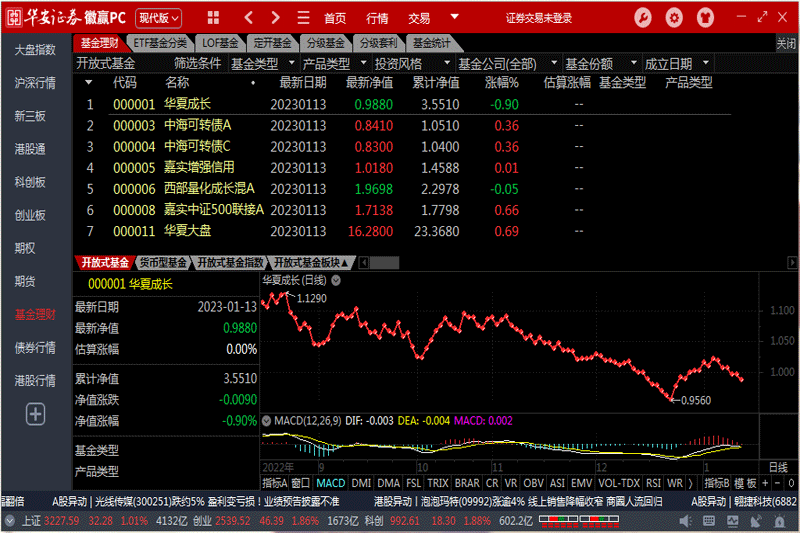
Task: Switch to the 基金统计 tab
Action: coord(432,43)
